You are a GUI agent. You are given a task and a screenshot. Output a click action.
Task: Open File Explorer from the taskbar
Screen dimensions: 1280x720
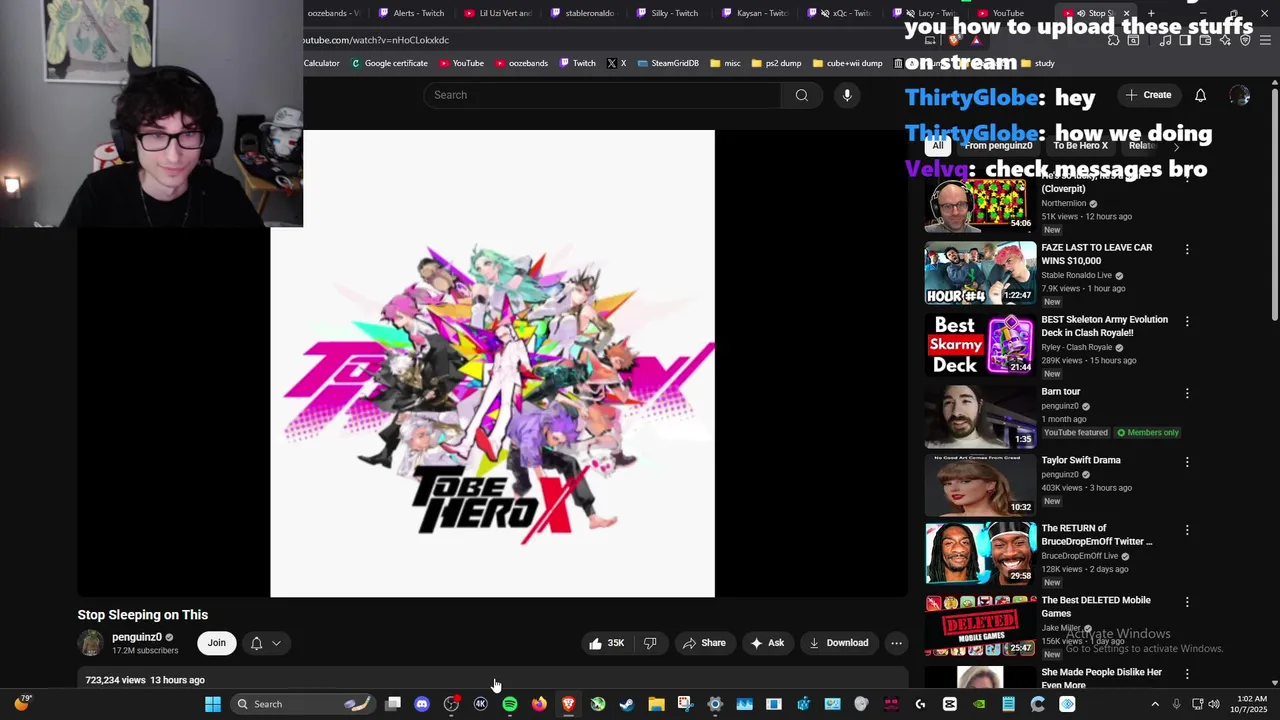click(656, 704)
